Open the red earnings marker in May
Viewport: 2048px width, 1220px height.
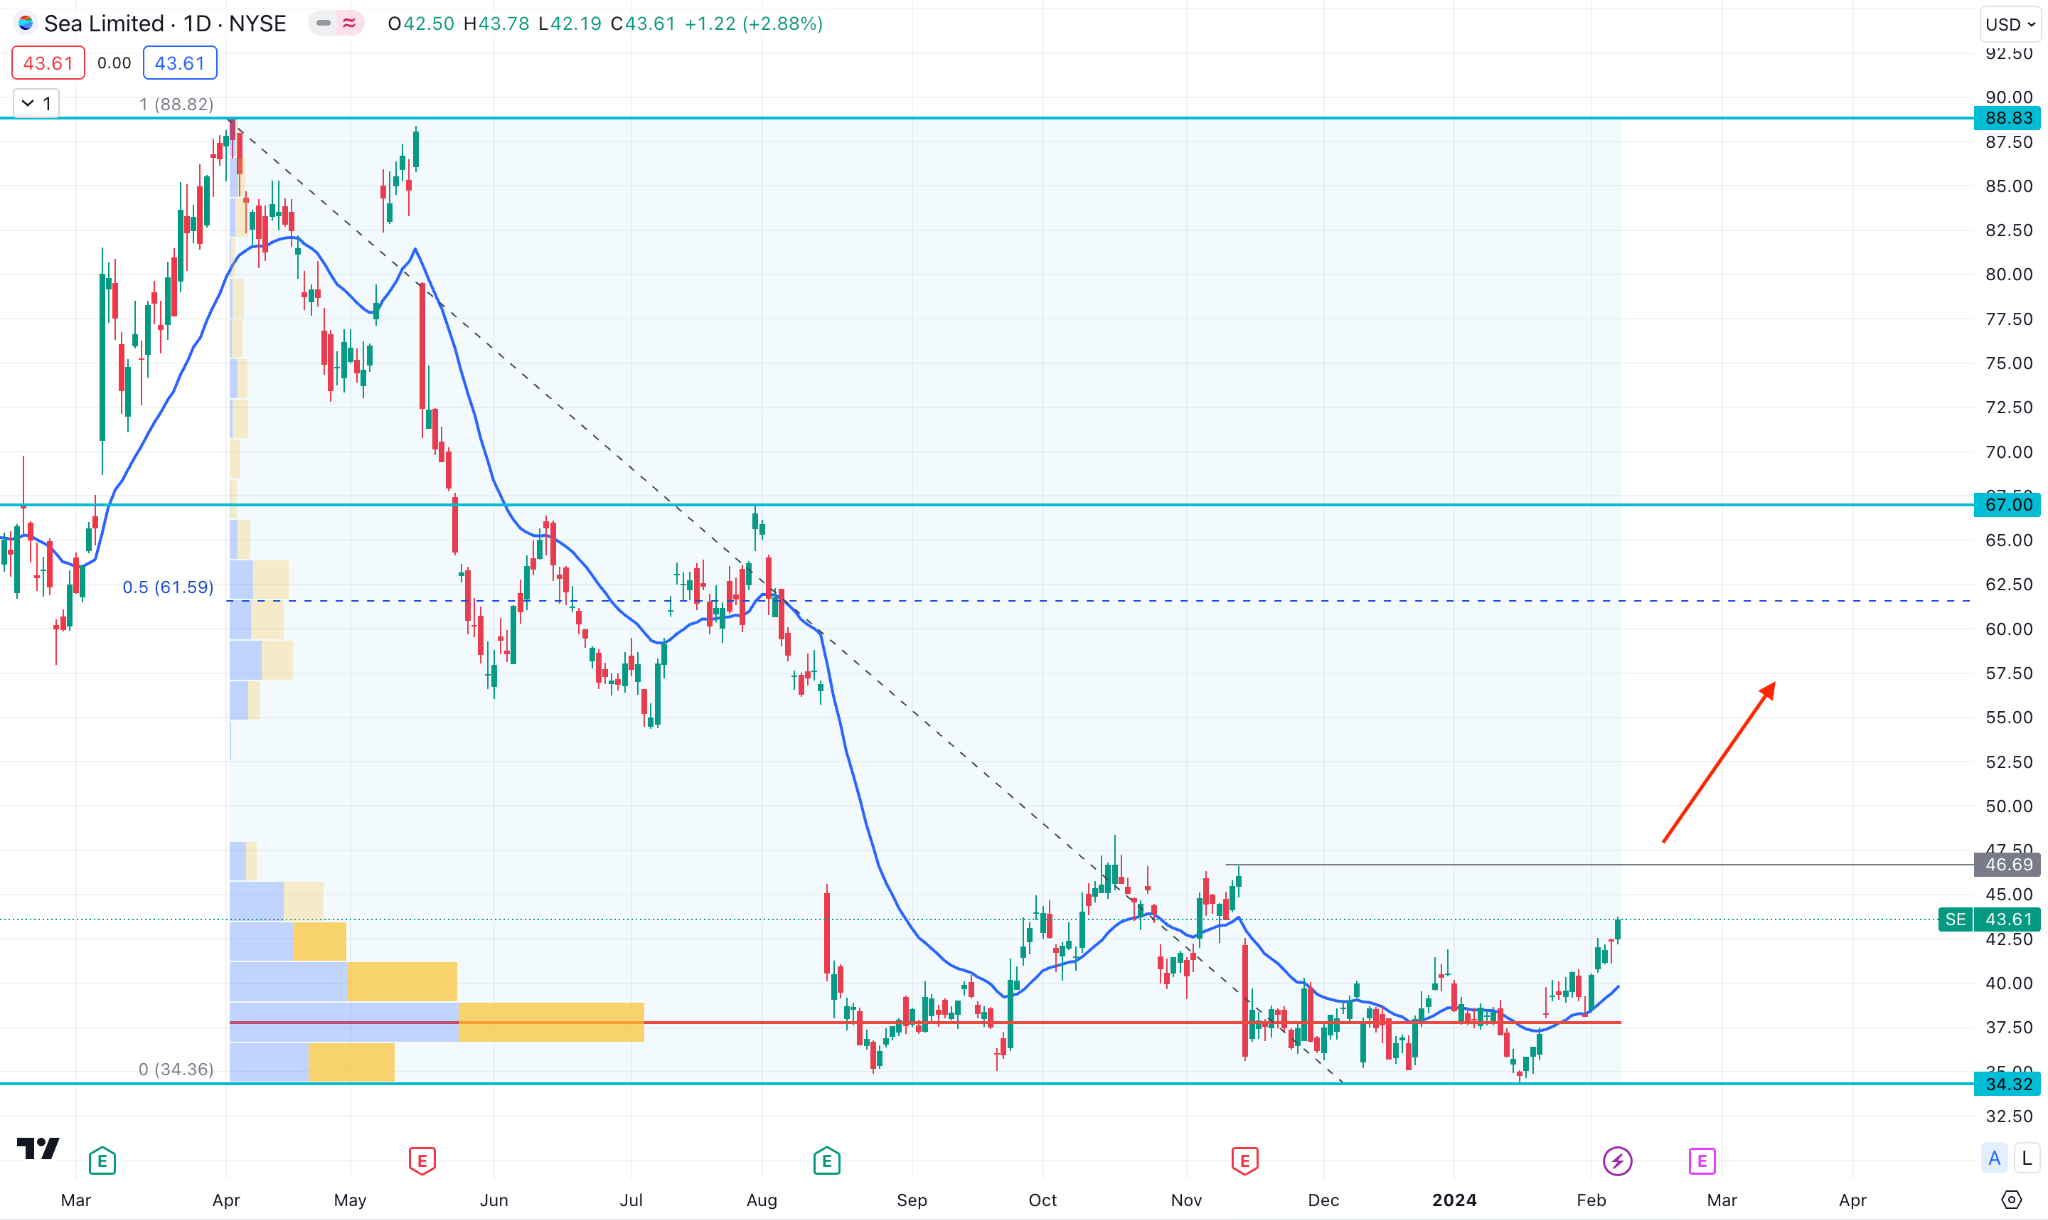(421, 1161)
